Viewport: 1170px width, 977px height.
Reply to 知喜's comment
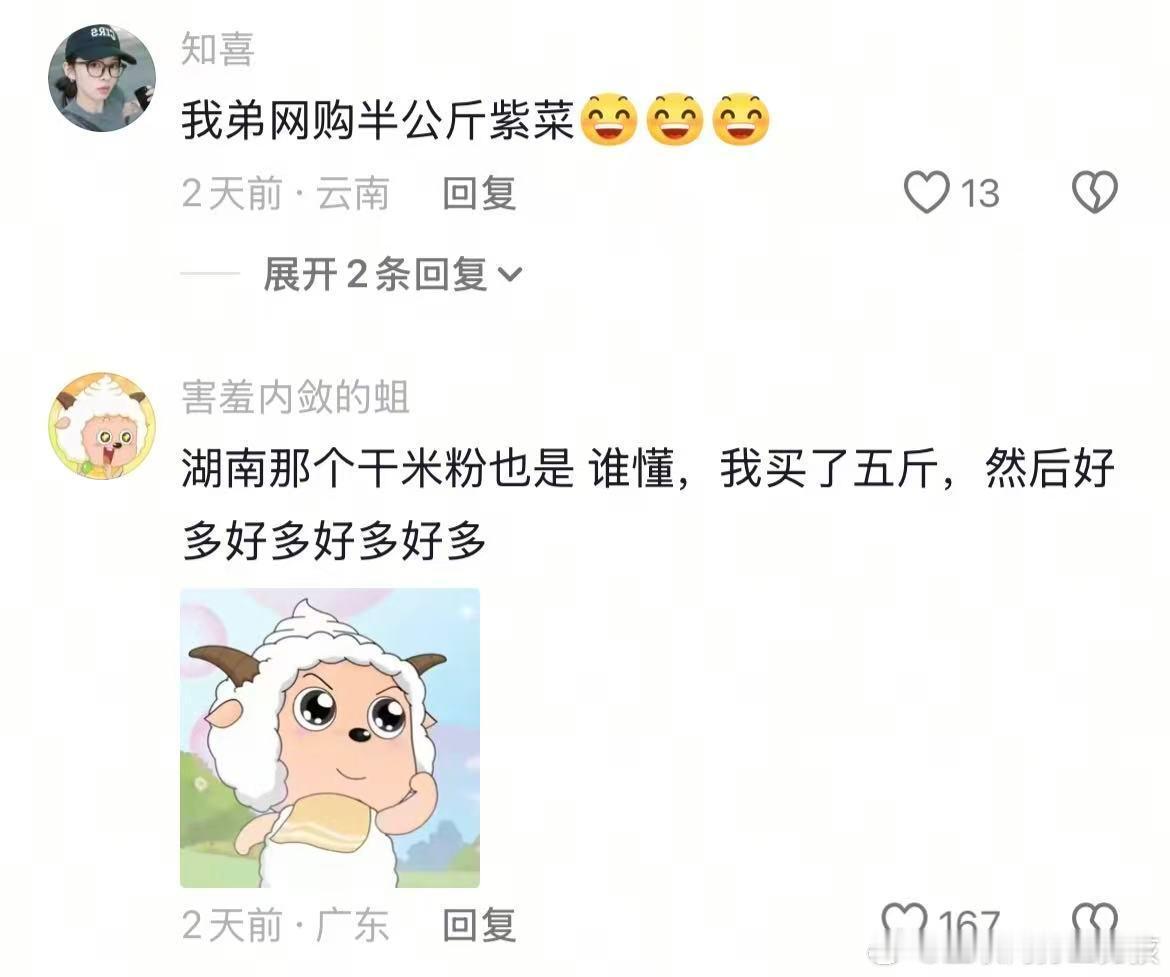[x=479, y=193]
